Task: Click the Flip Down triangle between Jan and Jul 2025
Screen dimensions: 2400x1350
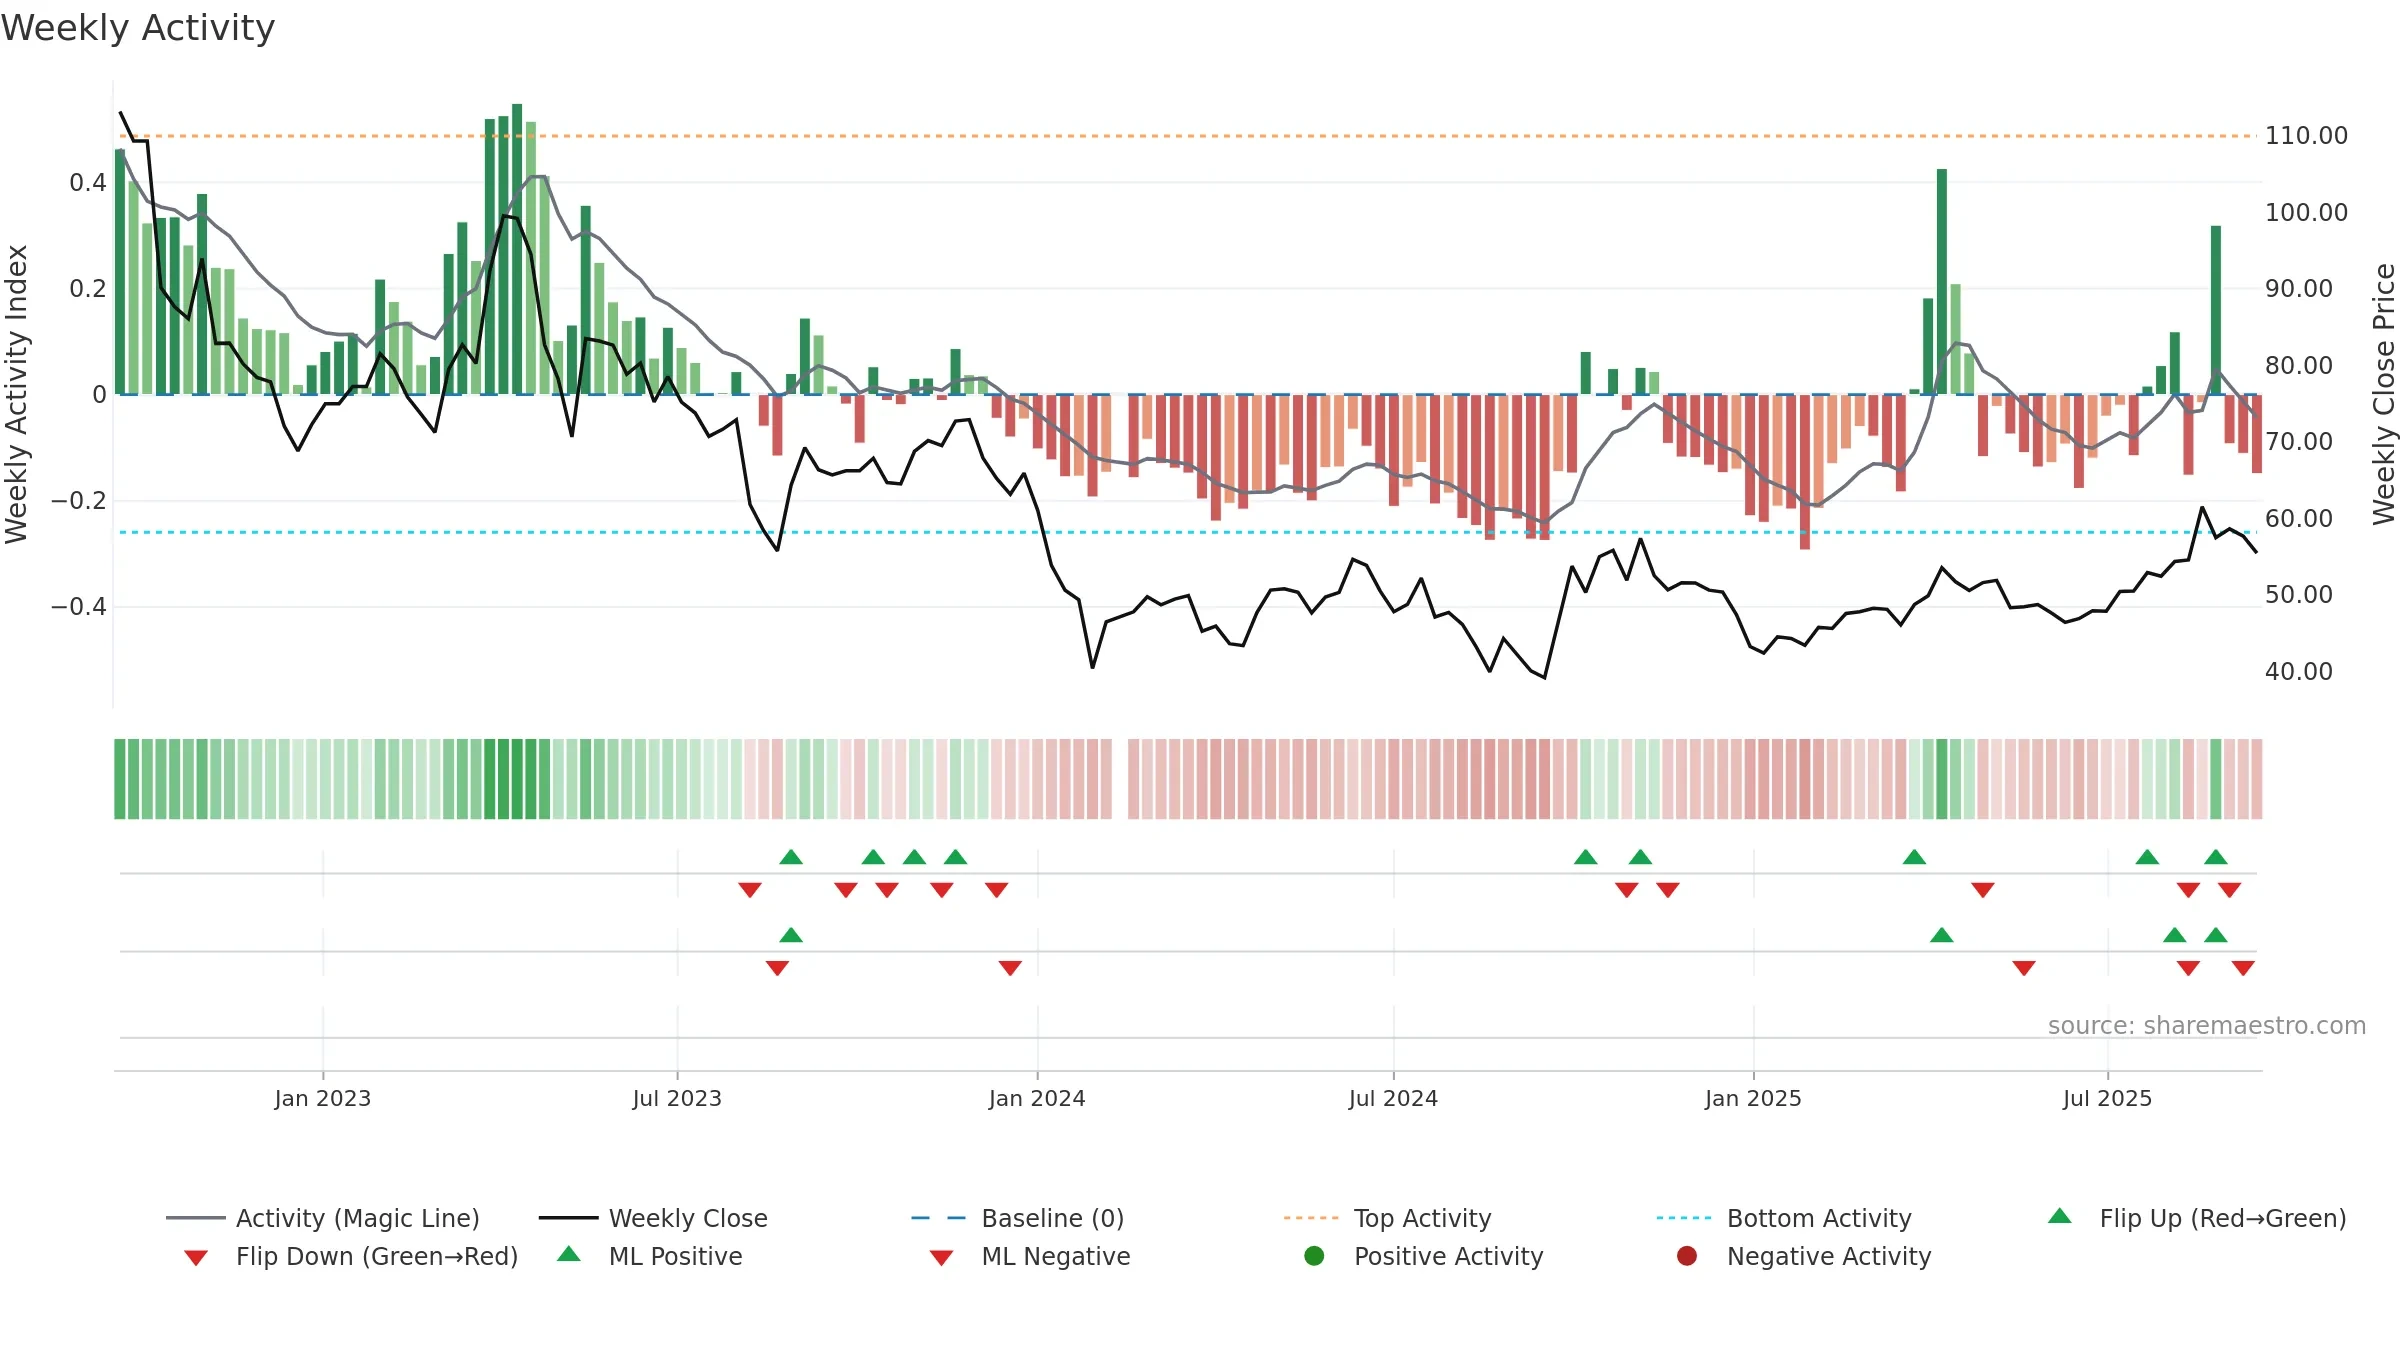Action: (1983, 890)
